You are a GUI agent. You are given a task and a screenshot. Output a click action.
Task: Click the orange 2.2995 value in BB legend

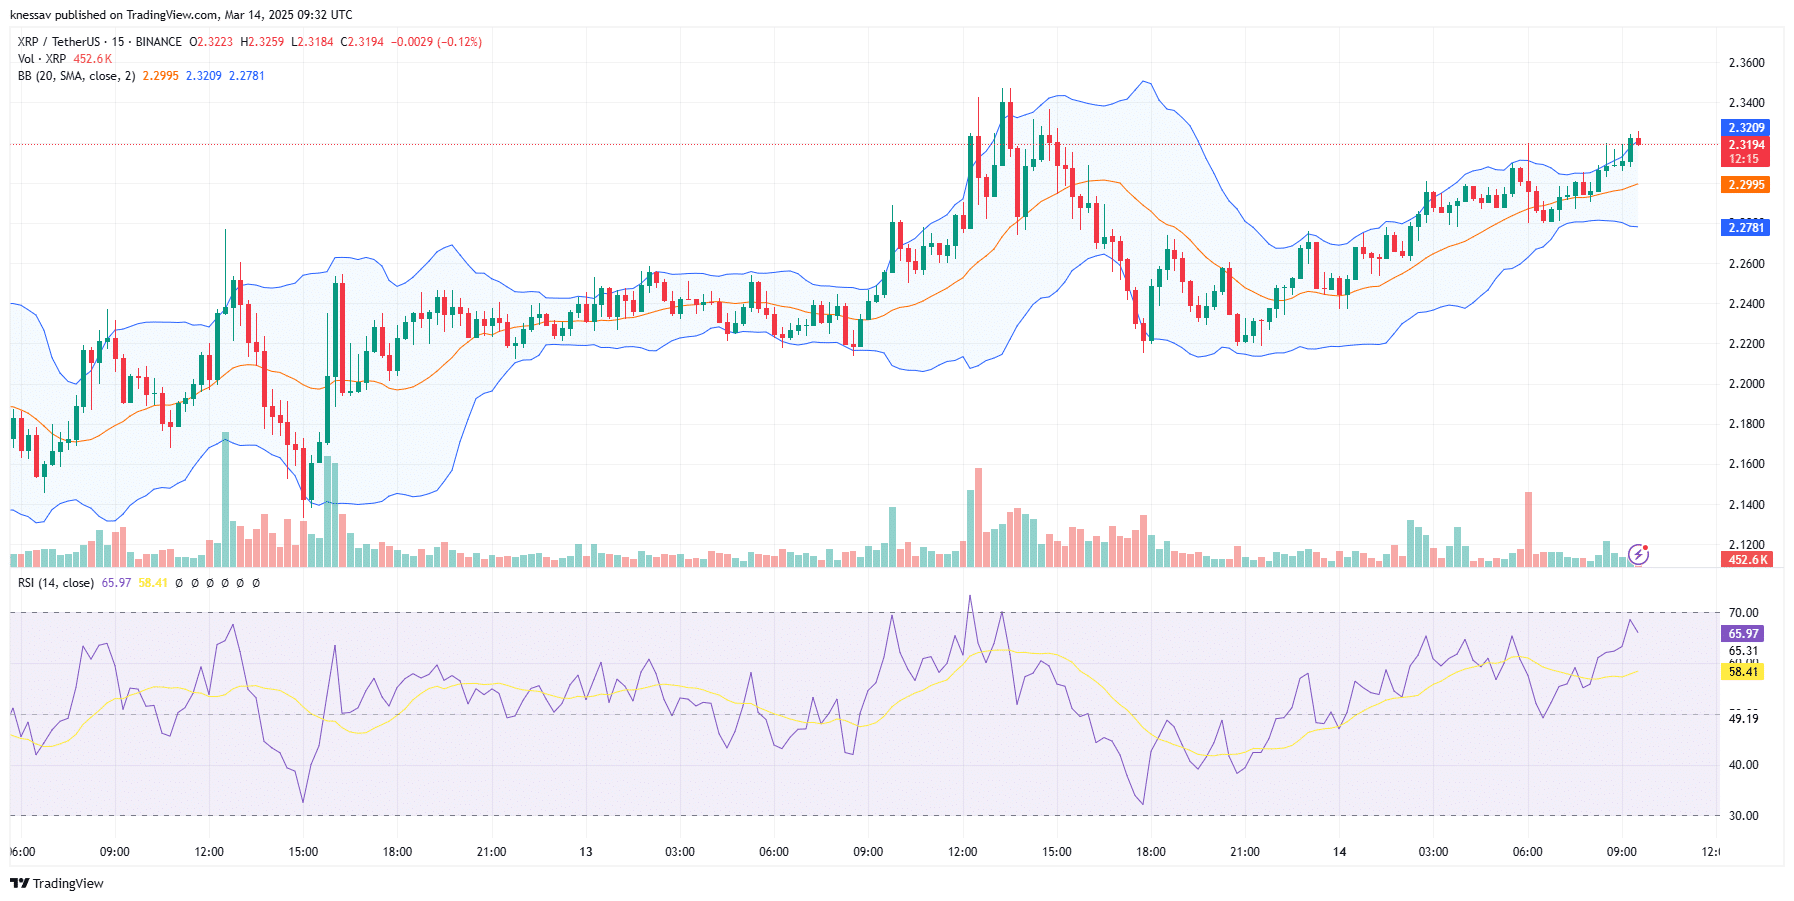coord(160,76)
